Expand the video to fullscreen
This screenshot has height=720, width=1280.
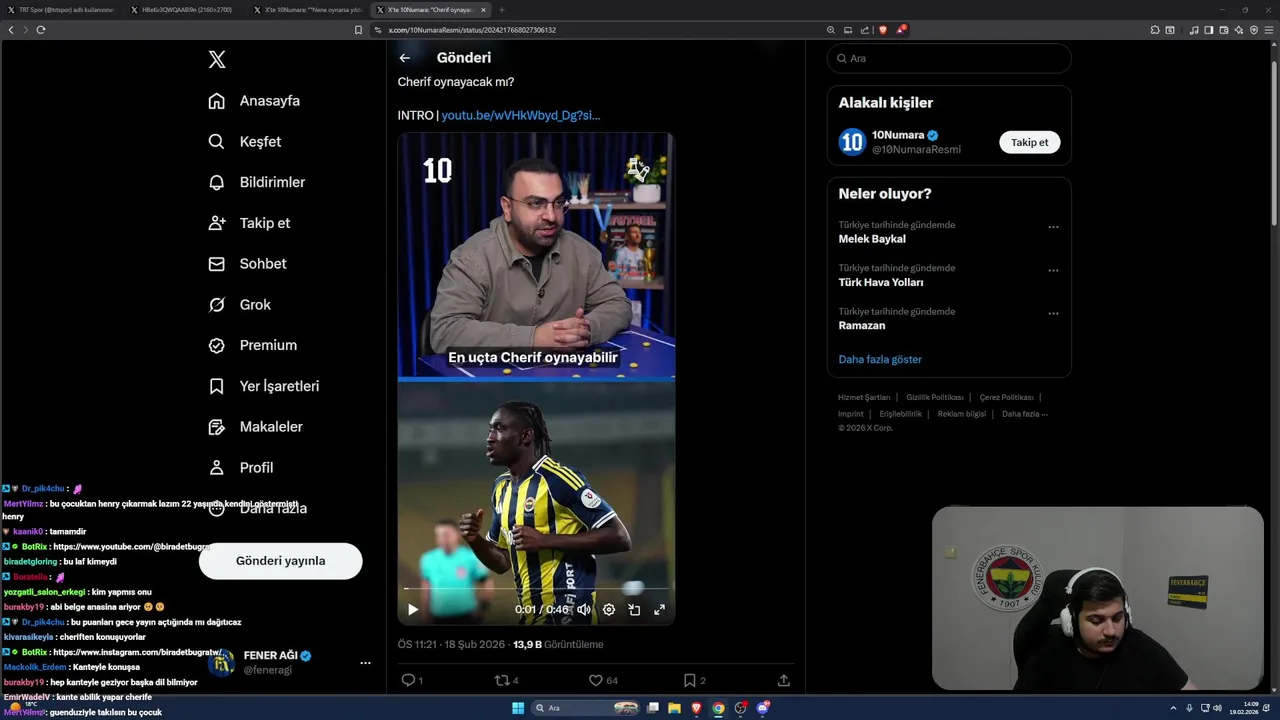659,609
